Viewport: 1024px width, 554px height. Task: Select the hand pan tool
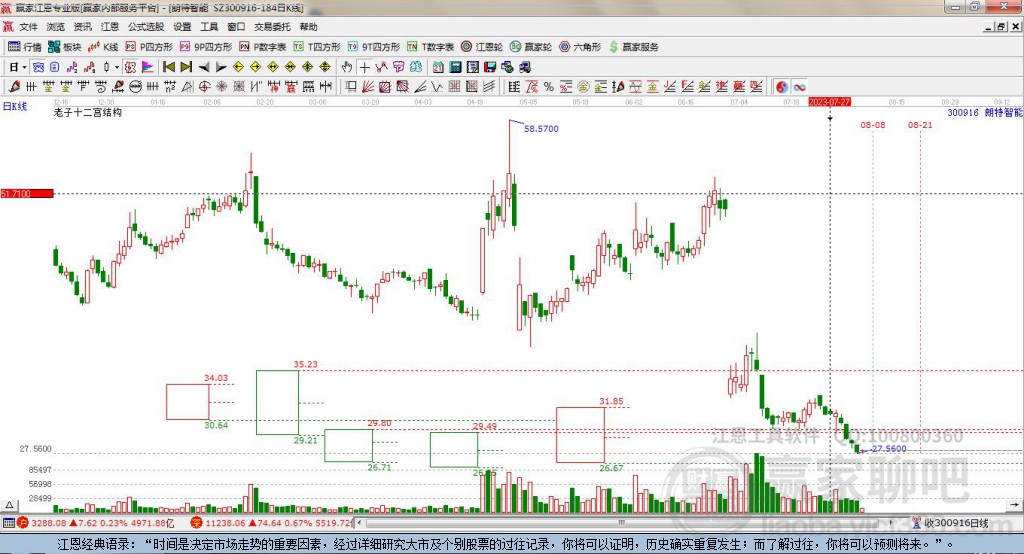(x=347, y=67)
